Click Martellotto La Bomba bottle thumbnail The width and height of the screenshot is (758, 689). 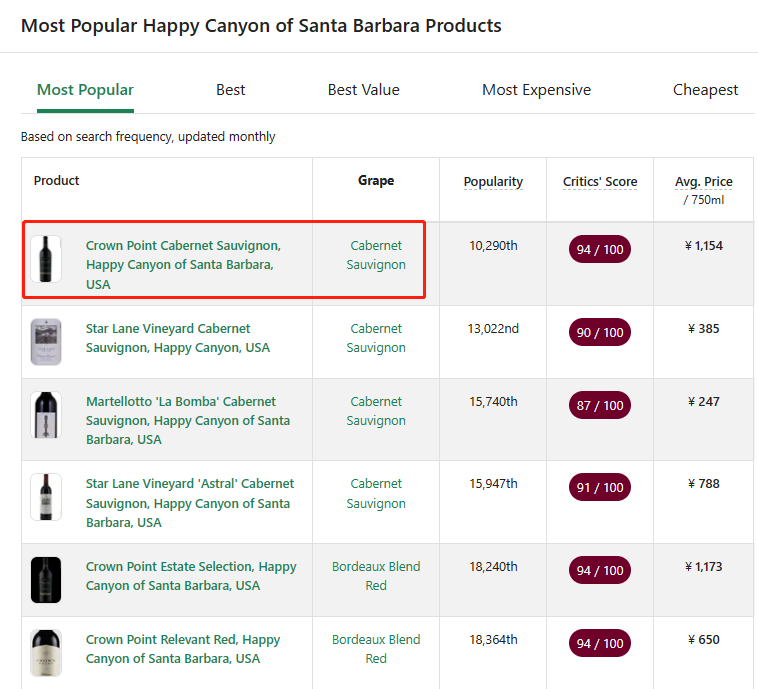point(46,414)
